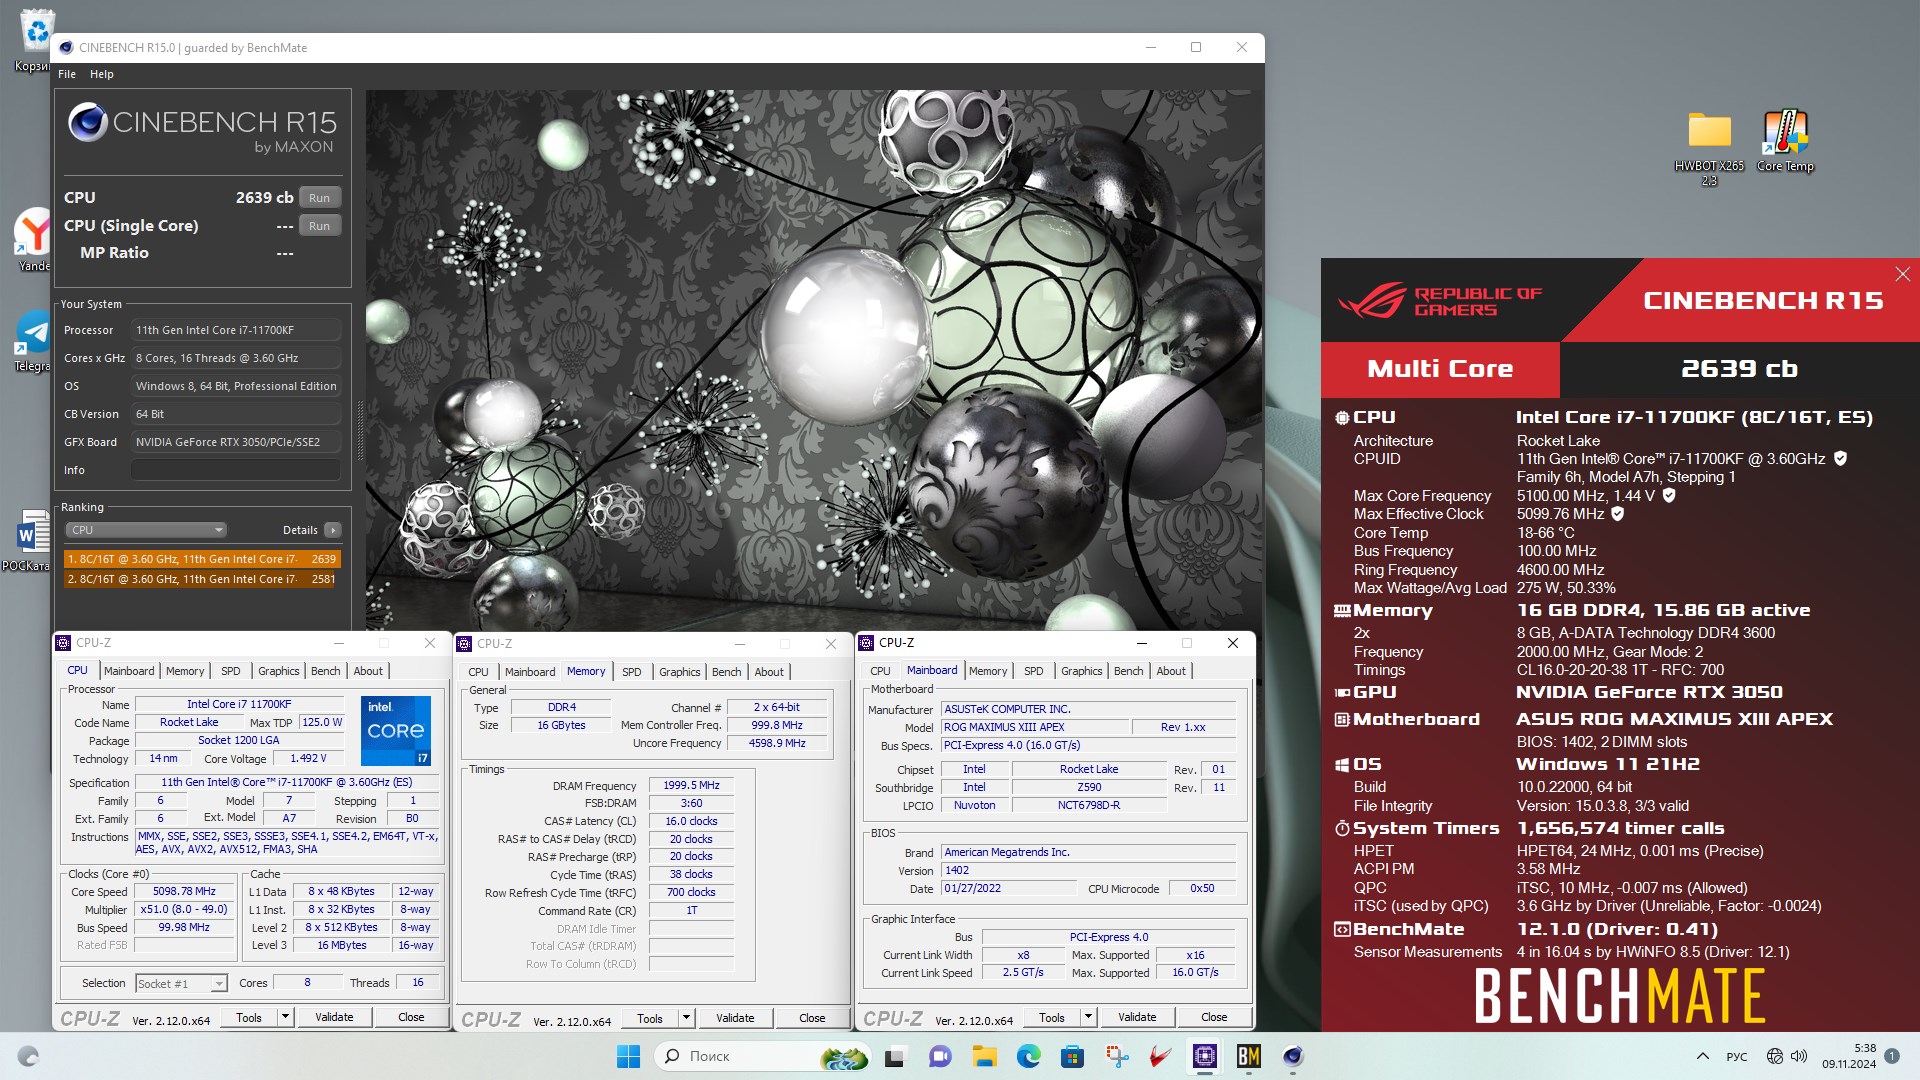
Task: Switch to BenchMate via its taskbar icon
Action: 1249,1056
